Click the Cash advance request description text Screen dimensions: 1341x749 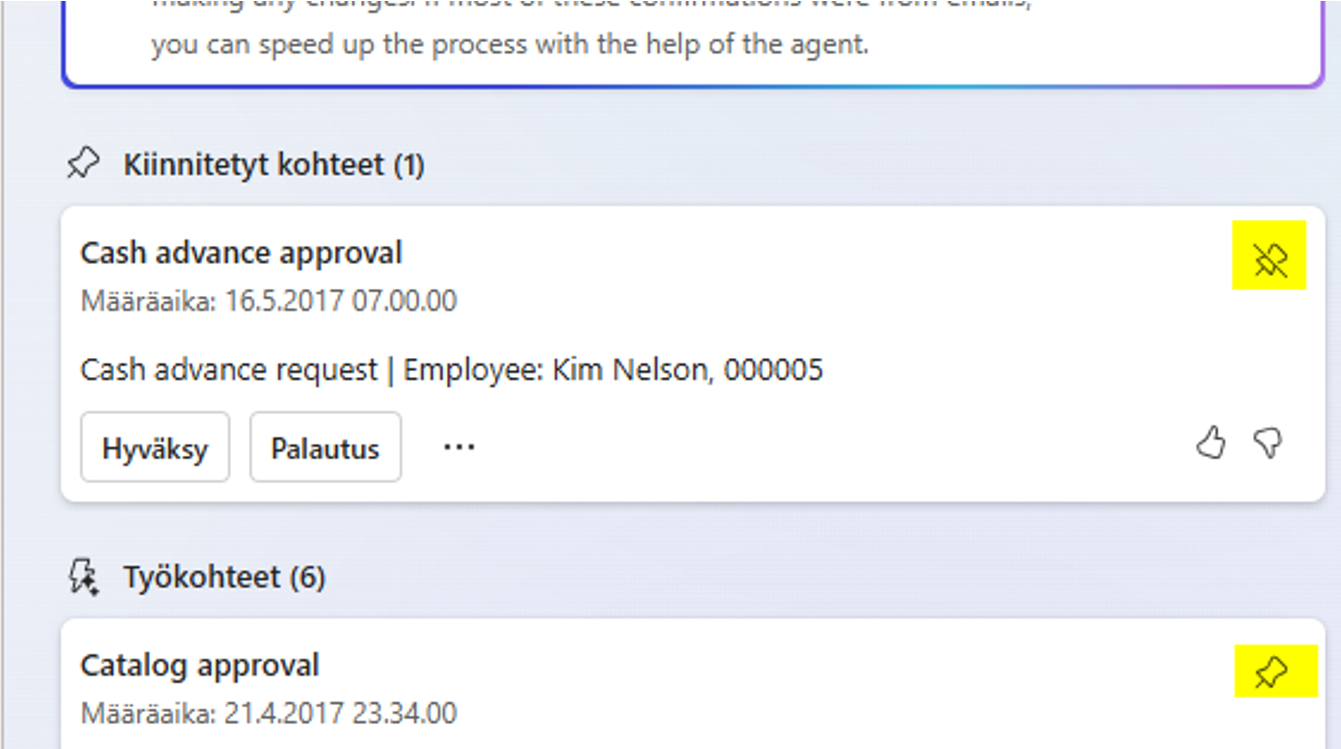[x=229, y=370]
